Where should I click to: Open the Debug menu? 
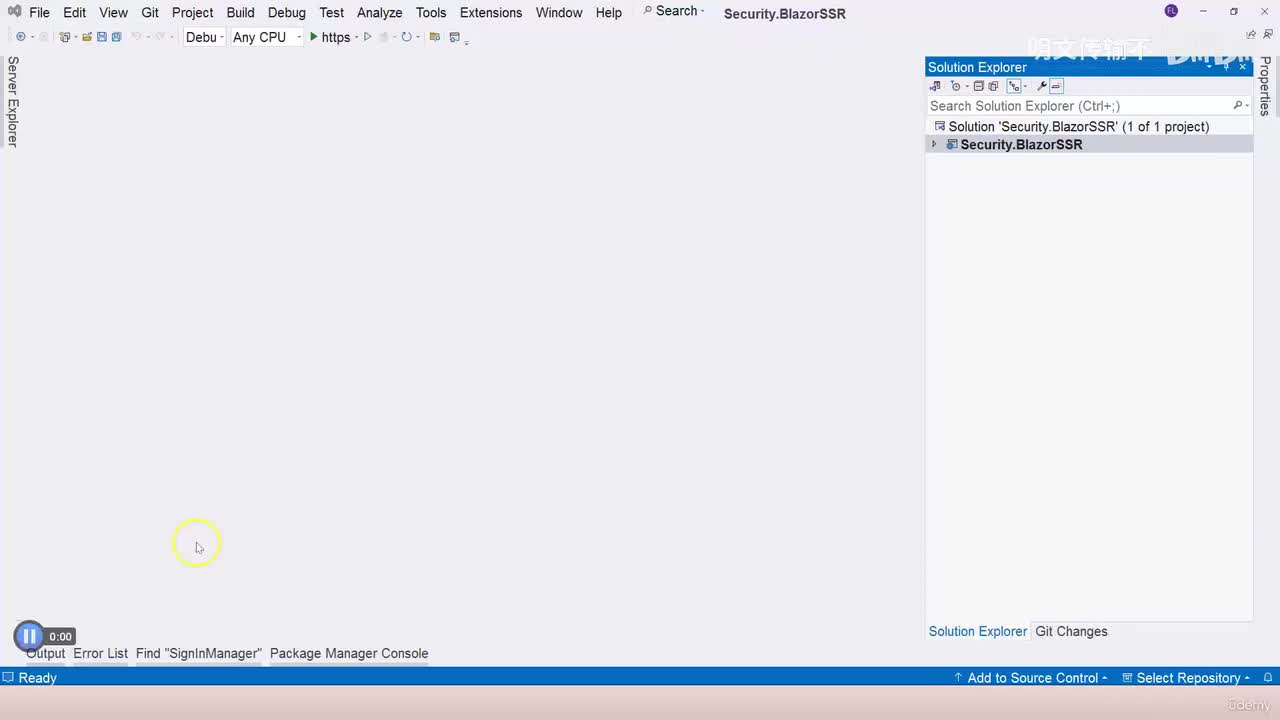click(286, 13)
